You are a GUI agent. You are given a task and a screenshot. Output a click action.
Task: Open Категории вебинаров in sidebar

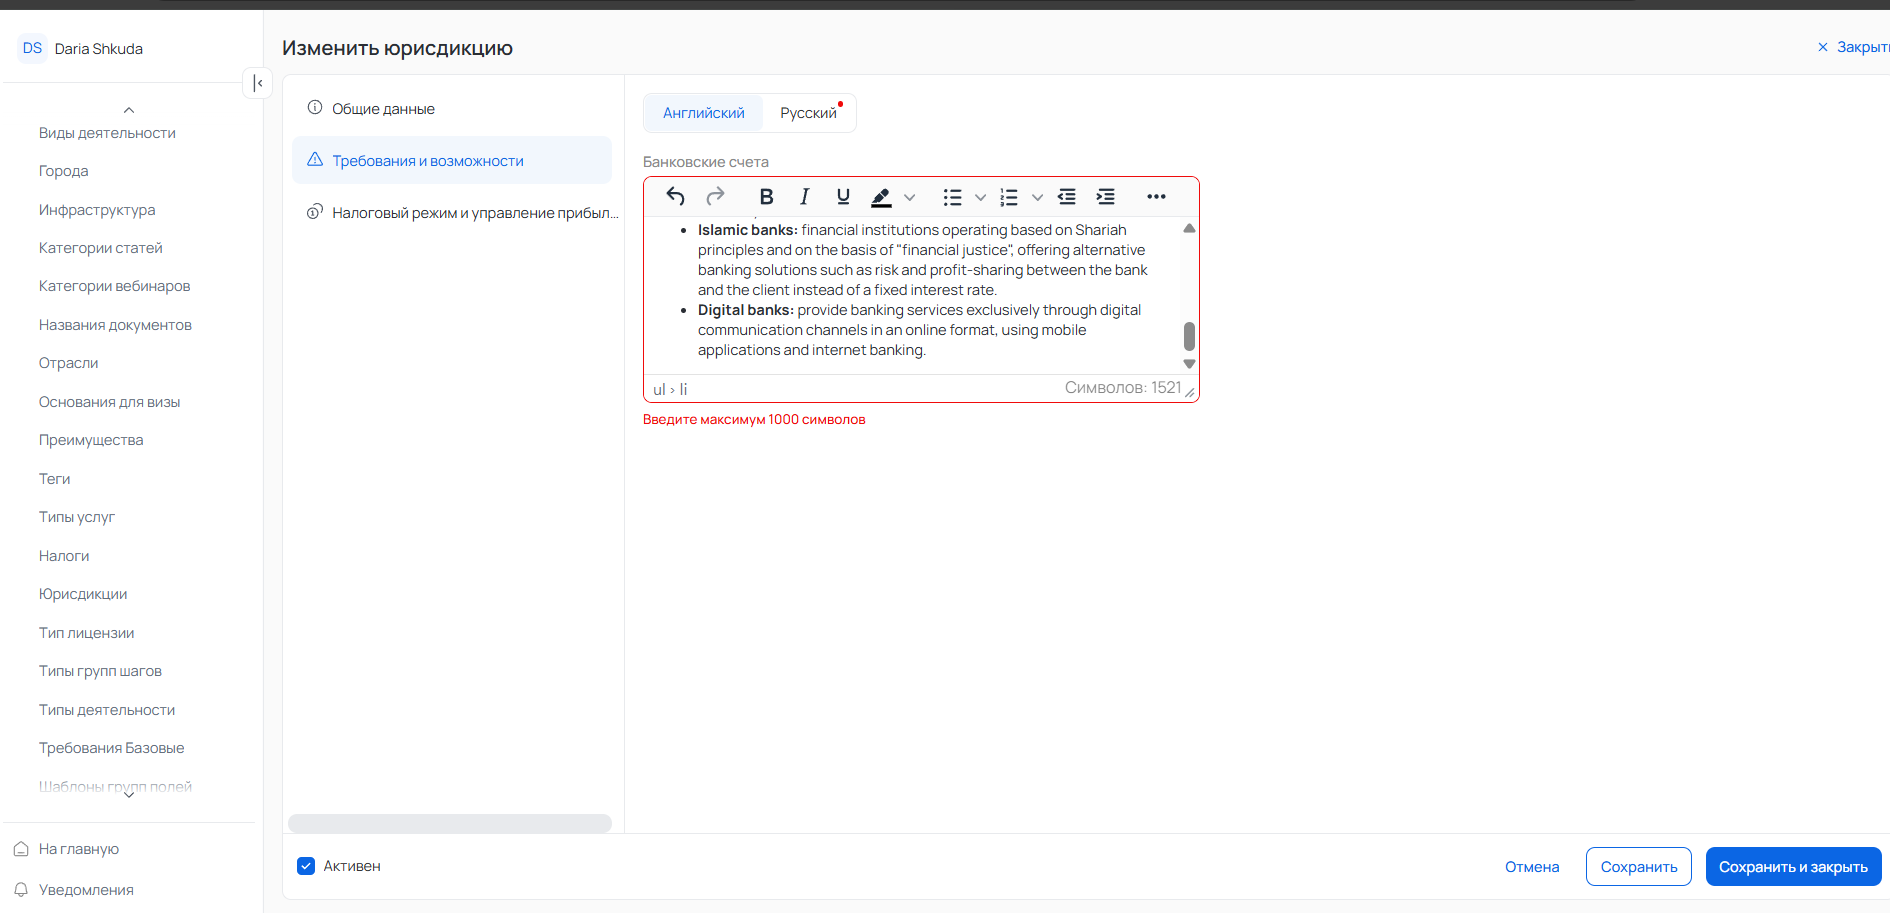click(114, 286)
